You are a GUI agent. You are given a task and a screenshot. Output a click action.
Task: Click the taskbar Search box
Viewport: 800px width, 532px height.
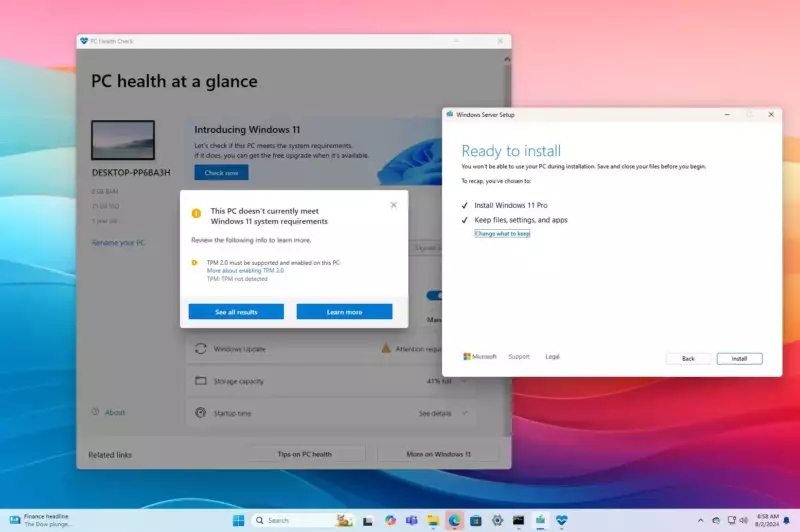point(303,520)
